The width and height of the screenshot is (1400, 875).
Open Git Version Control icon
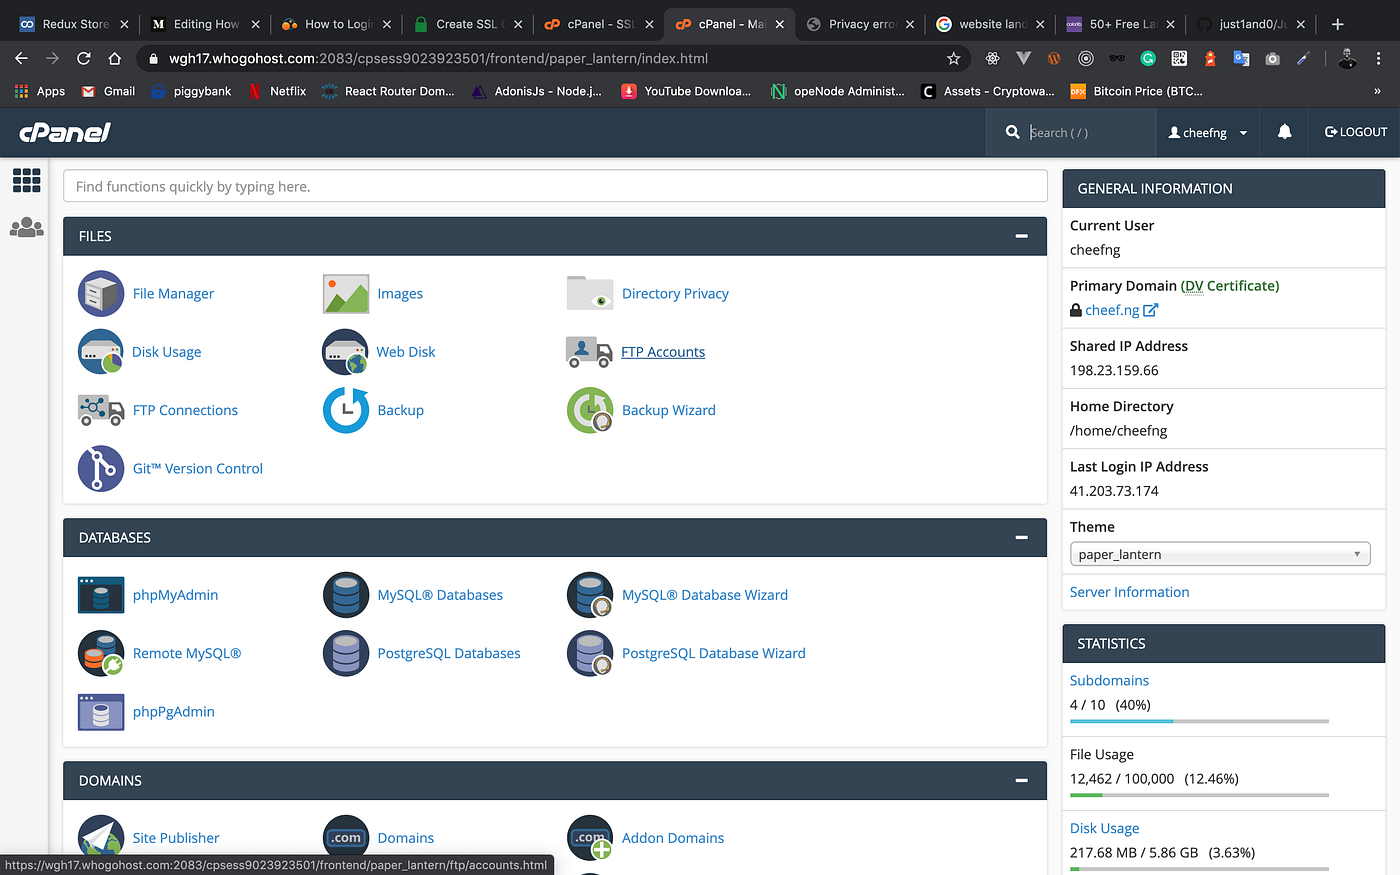pyautogui.click(x=101, y=468)
